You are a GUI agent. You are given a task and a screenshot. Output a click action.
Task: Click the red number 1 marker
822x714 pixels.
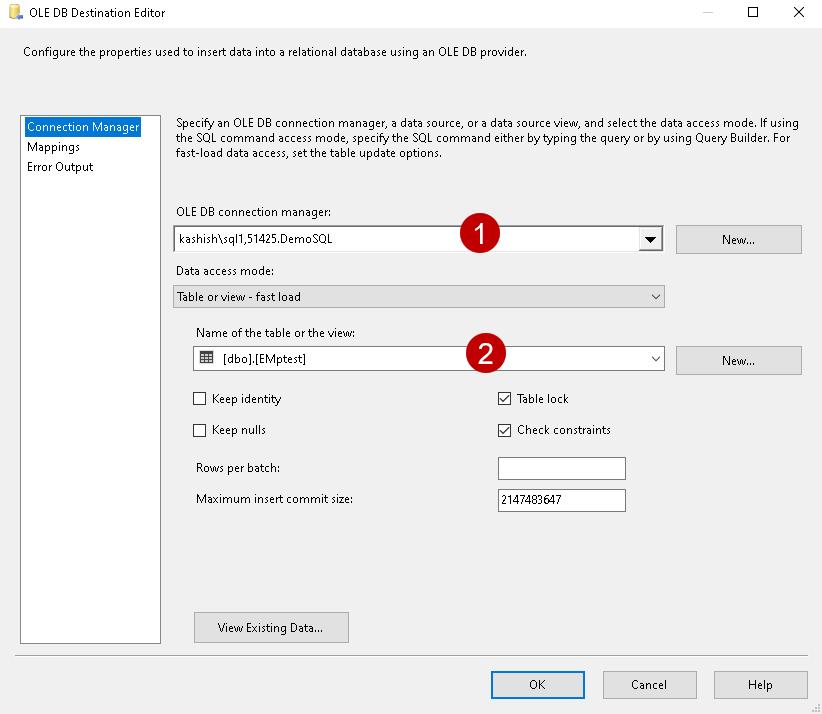coord(479,235)
